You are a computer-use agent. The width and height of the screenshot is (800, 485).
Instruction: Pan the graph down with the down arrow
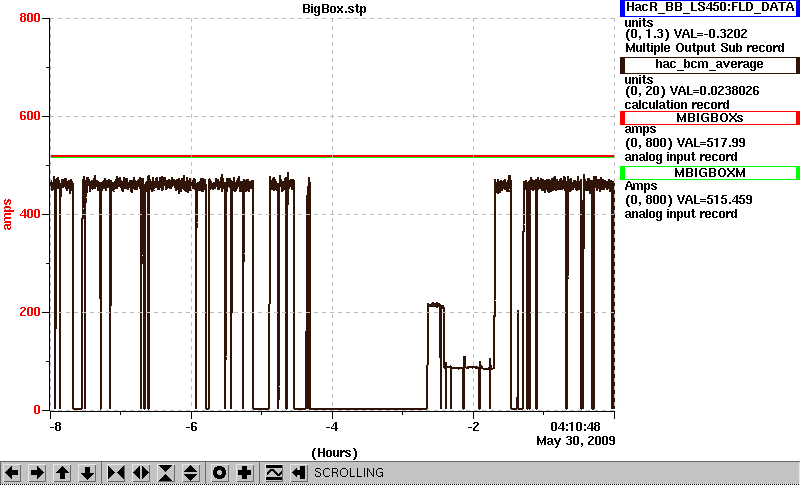point(87,473)
